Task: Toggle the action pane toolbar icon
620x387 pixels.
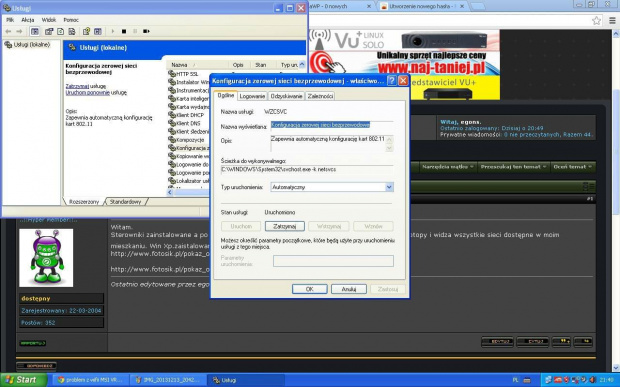Action: (x=98, y=31)
